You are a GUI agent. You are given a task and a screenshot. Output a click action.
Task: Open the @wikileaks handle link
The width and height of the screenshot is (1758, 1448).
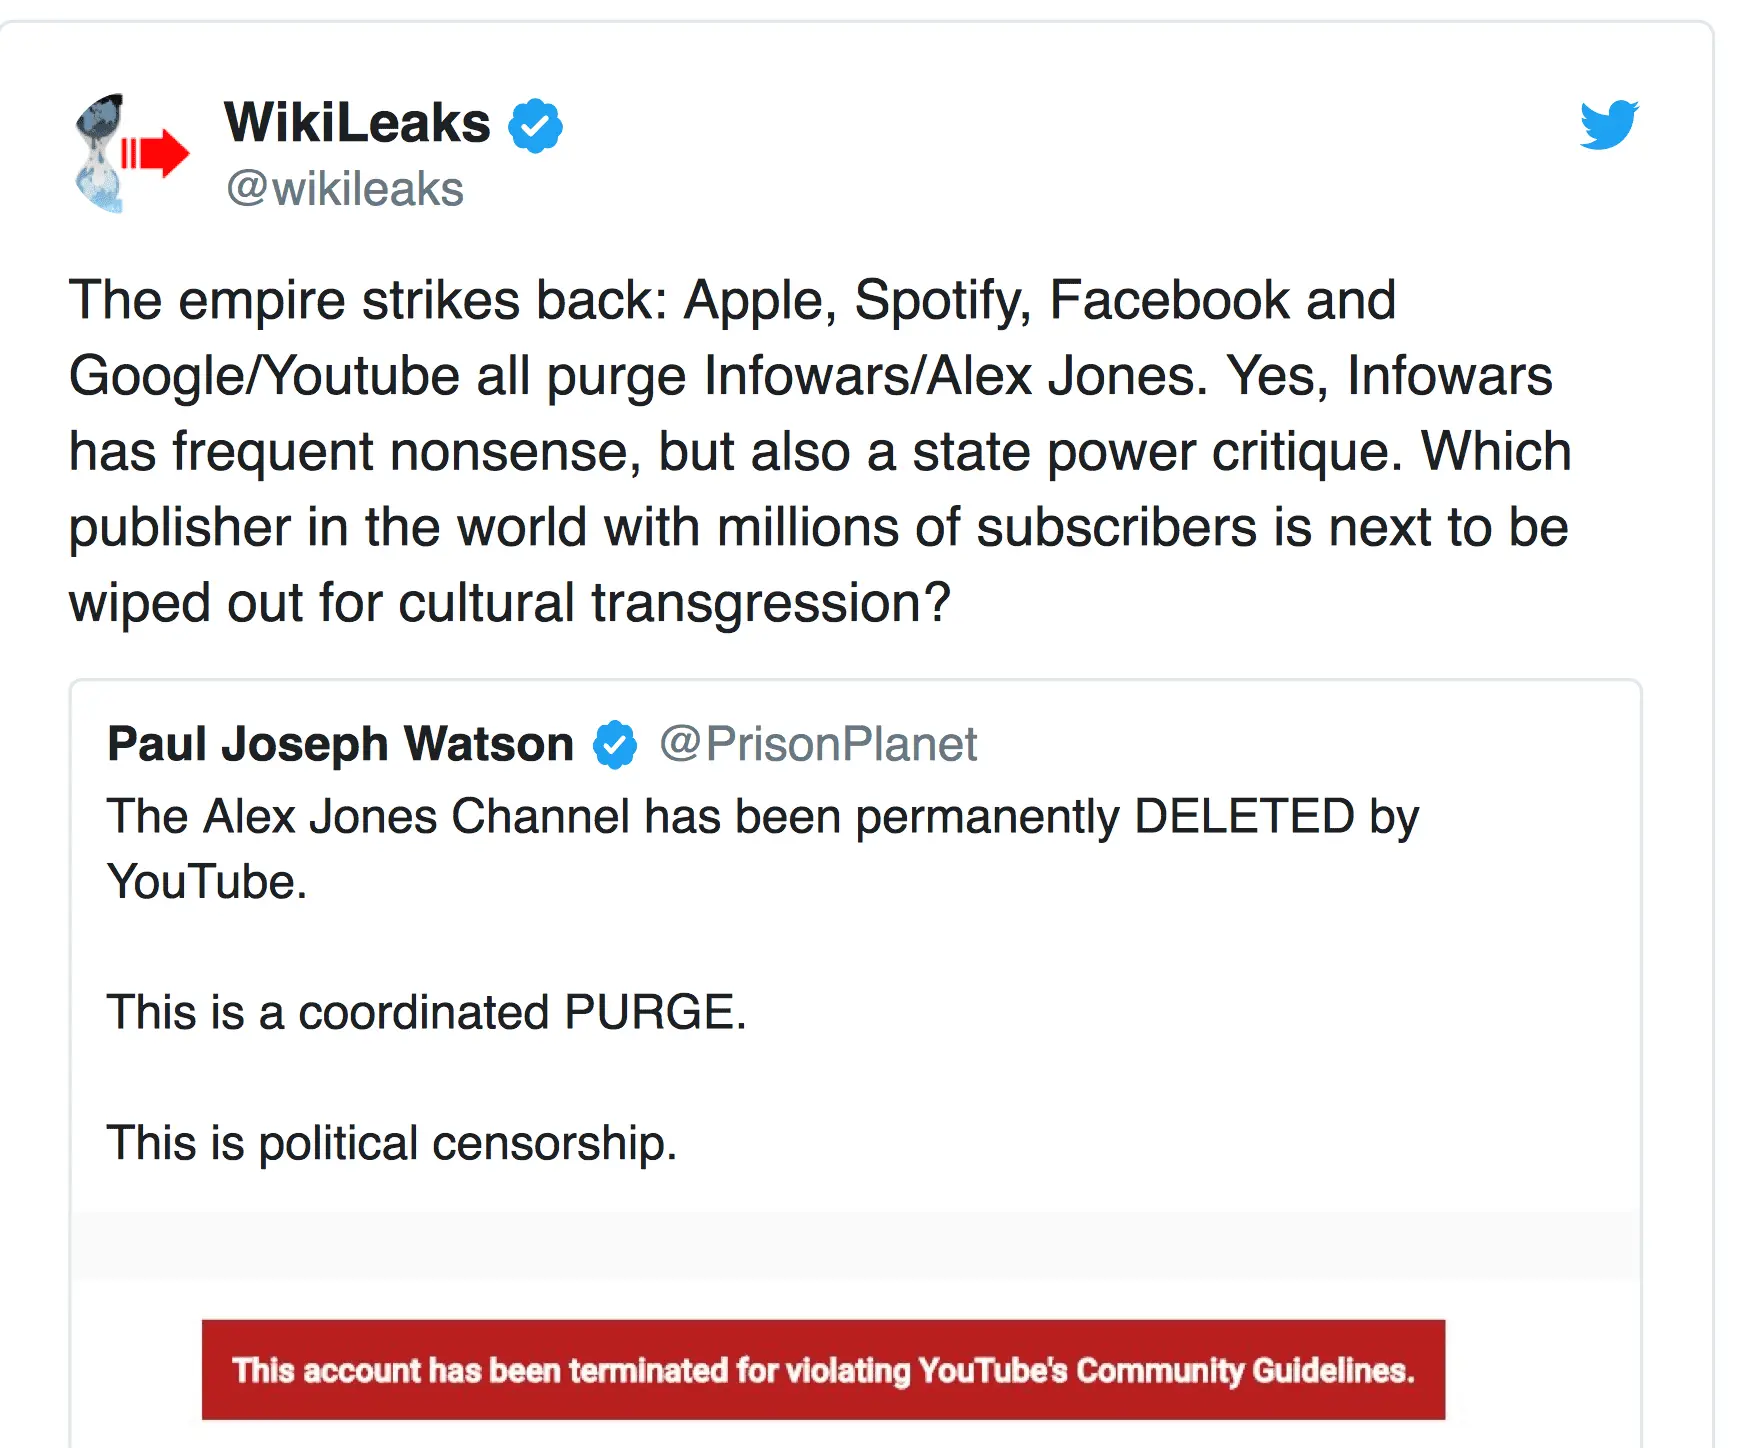coord(345,189)
